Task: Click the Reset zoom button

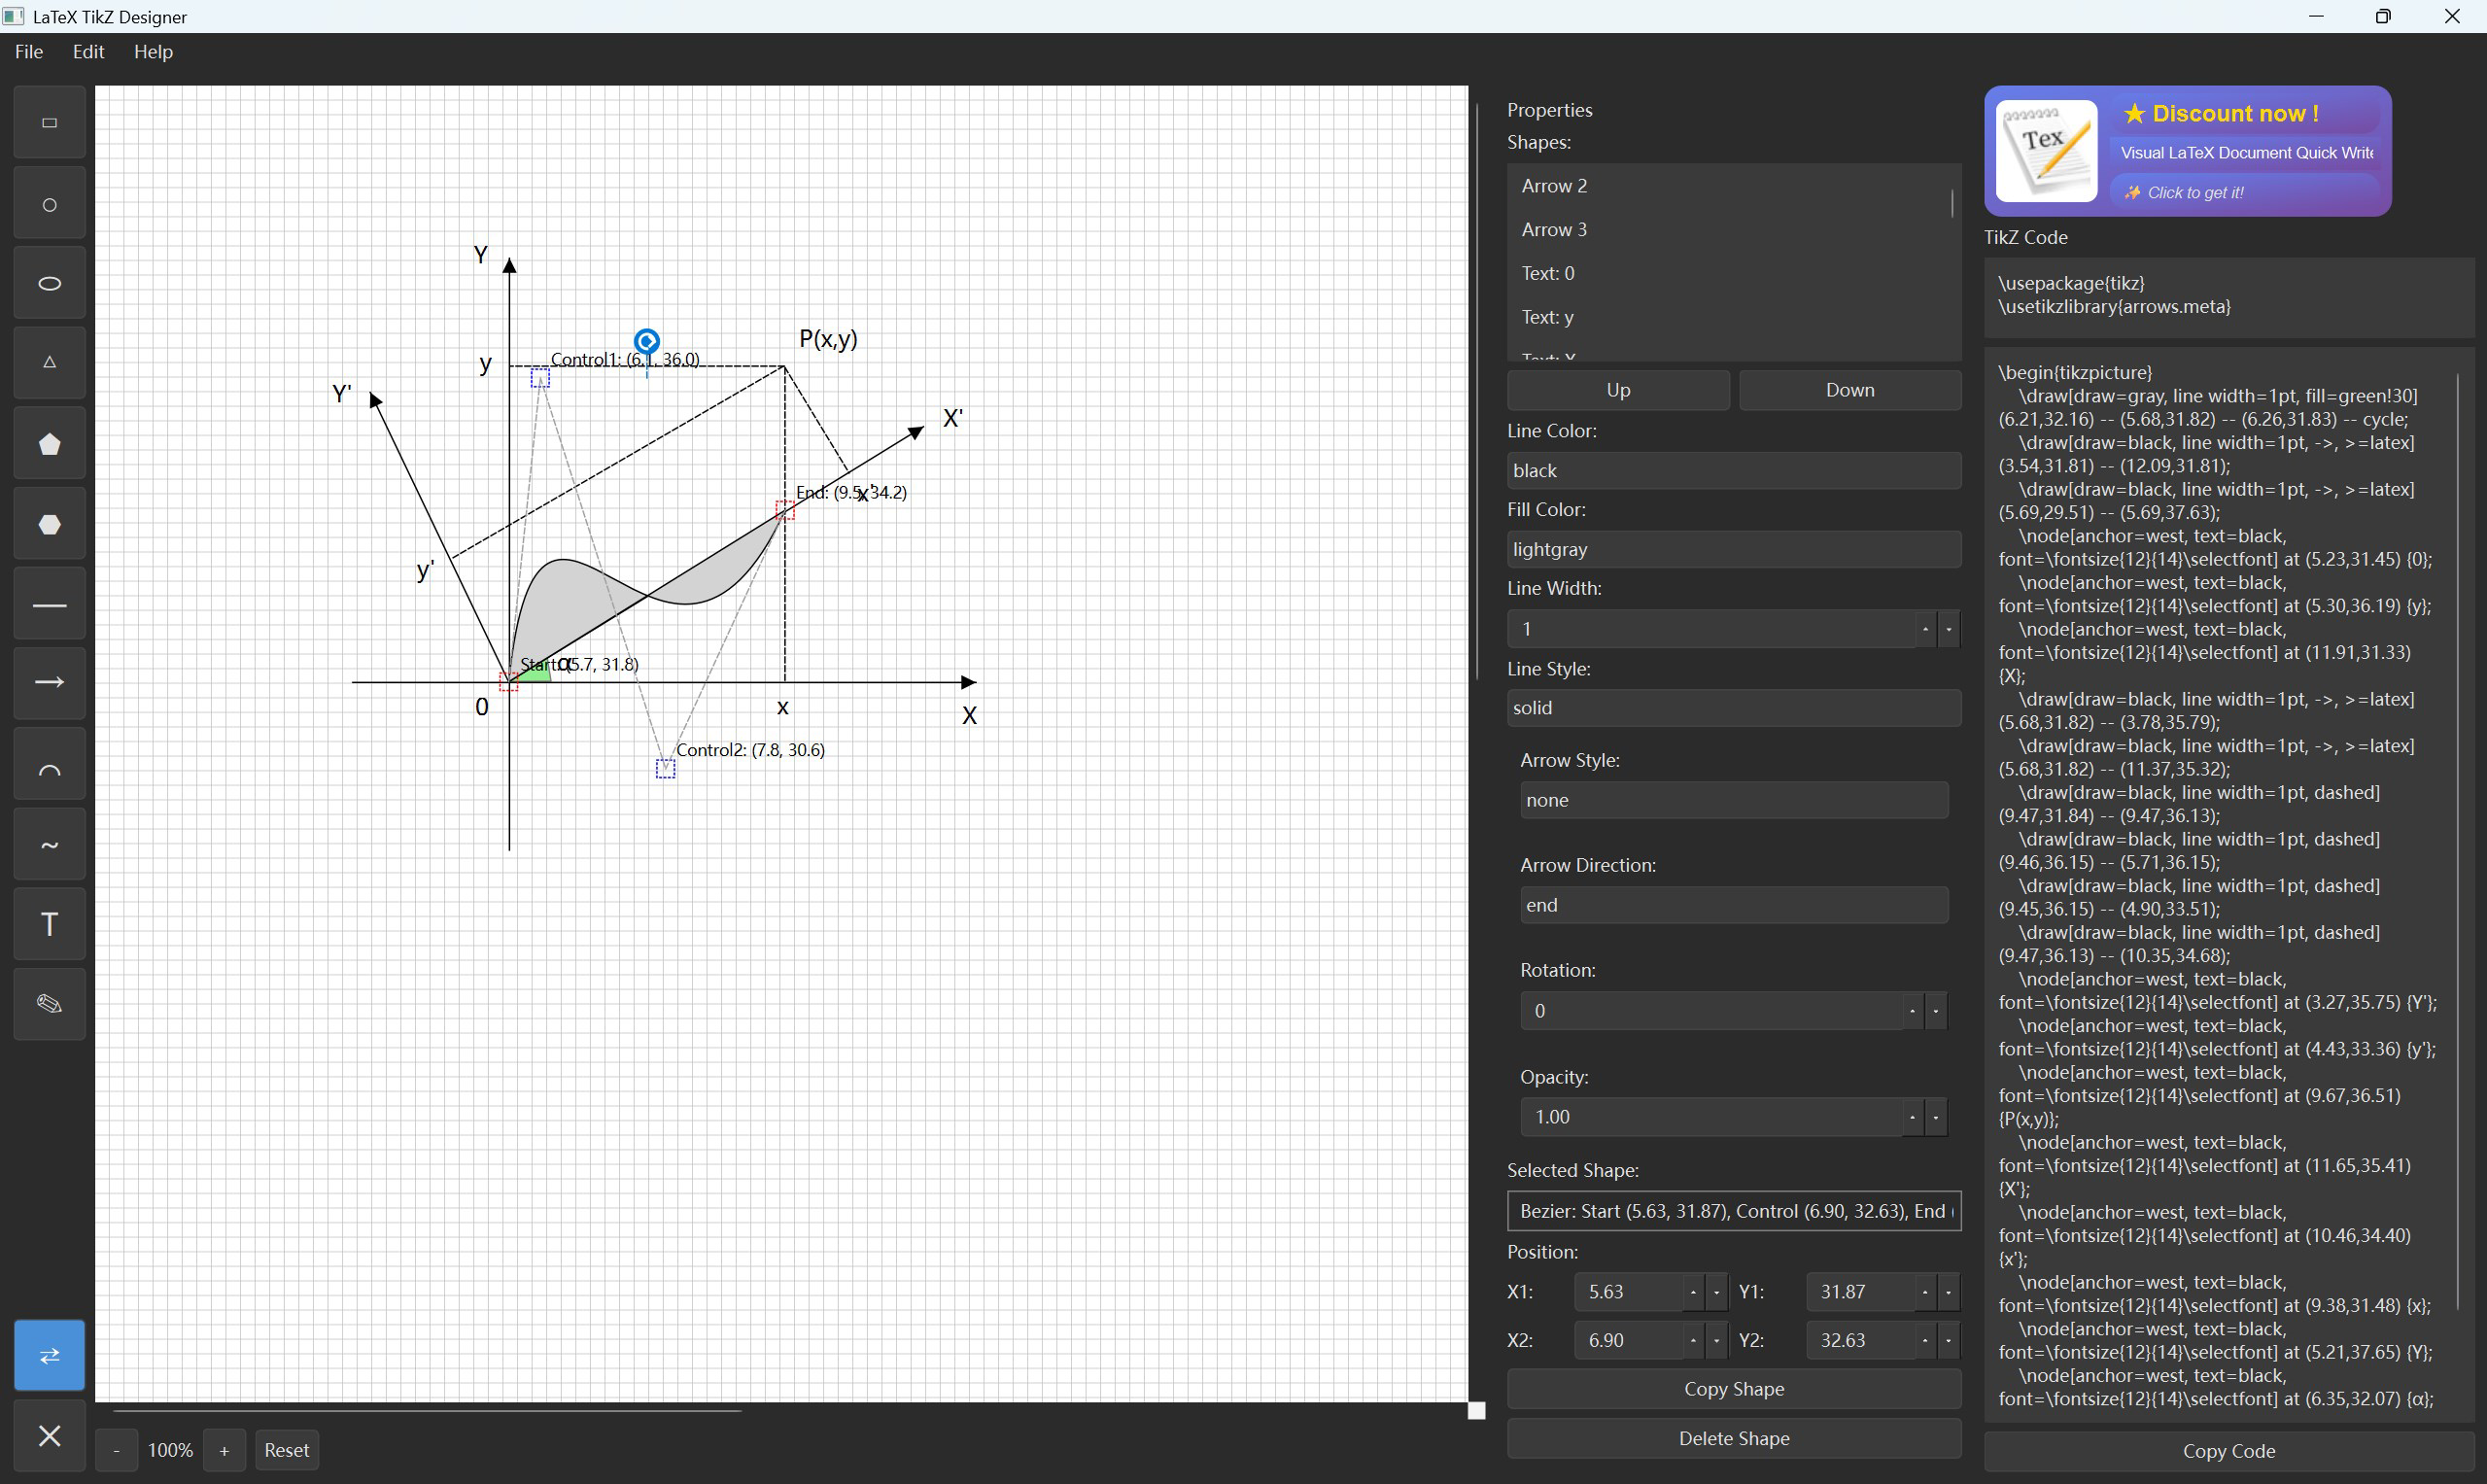Action: 286,1450
